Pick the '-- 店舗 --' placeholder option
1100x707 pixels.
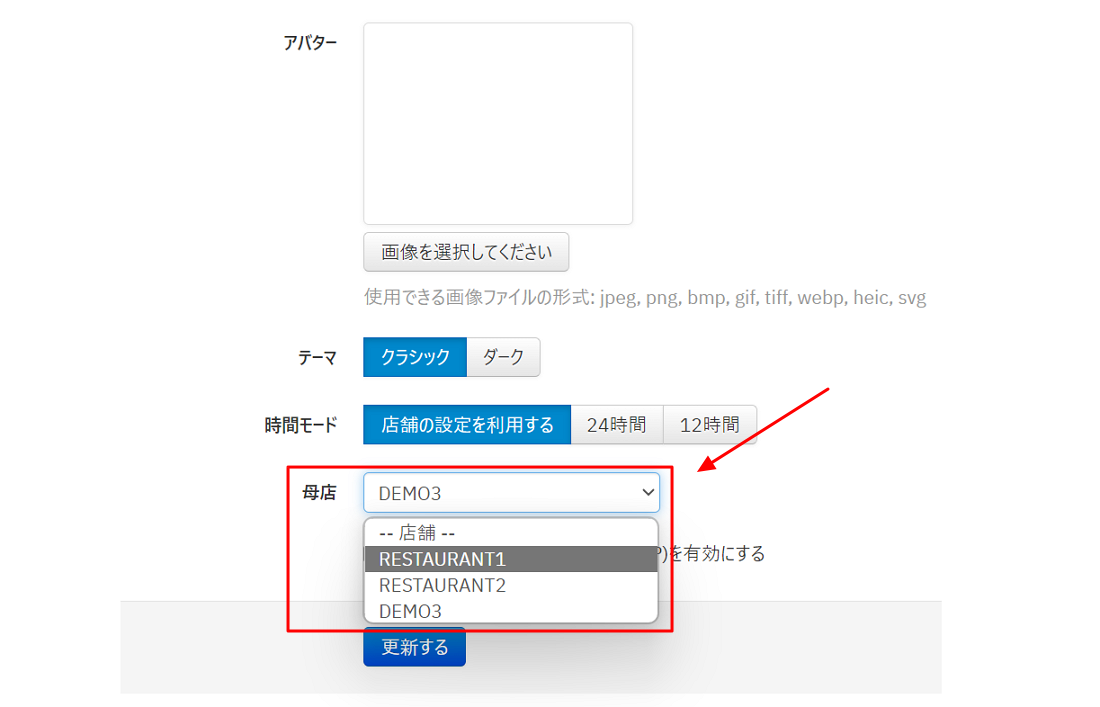(x=511, y=533)
